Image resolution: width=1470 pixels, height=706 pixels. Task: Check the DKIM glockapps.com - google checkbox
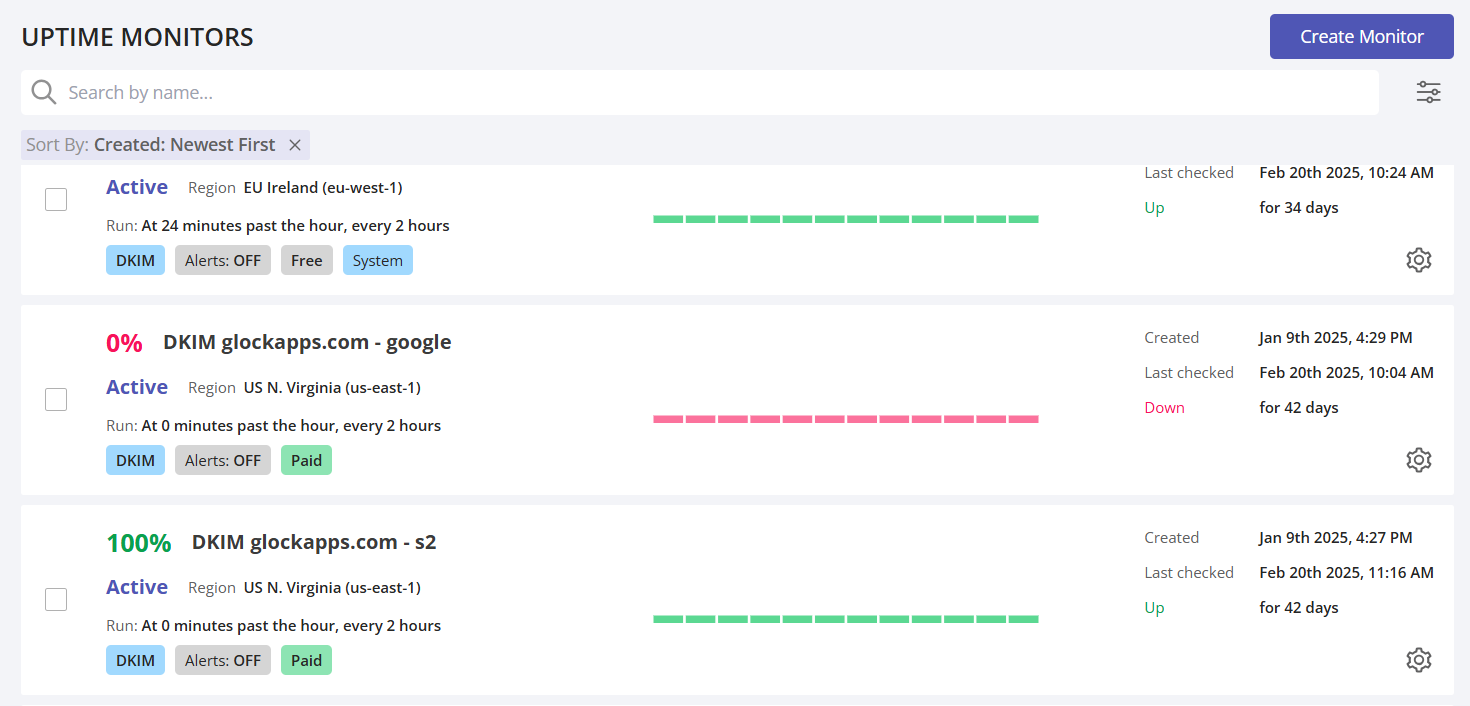coord(56,400)
